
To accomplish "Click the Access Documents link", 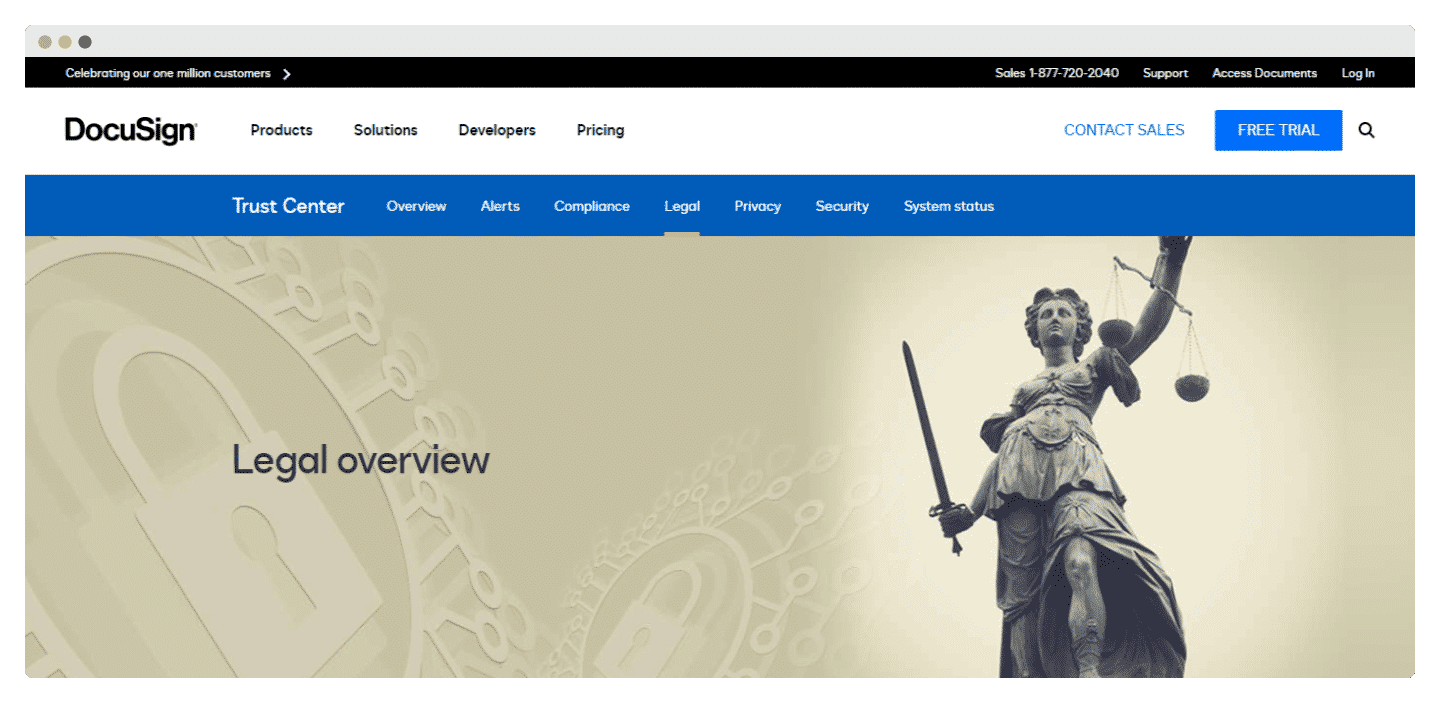I will (1264, 73).
